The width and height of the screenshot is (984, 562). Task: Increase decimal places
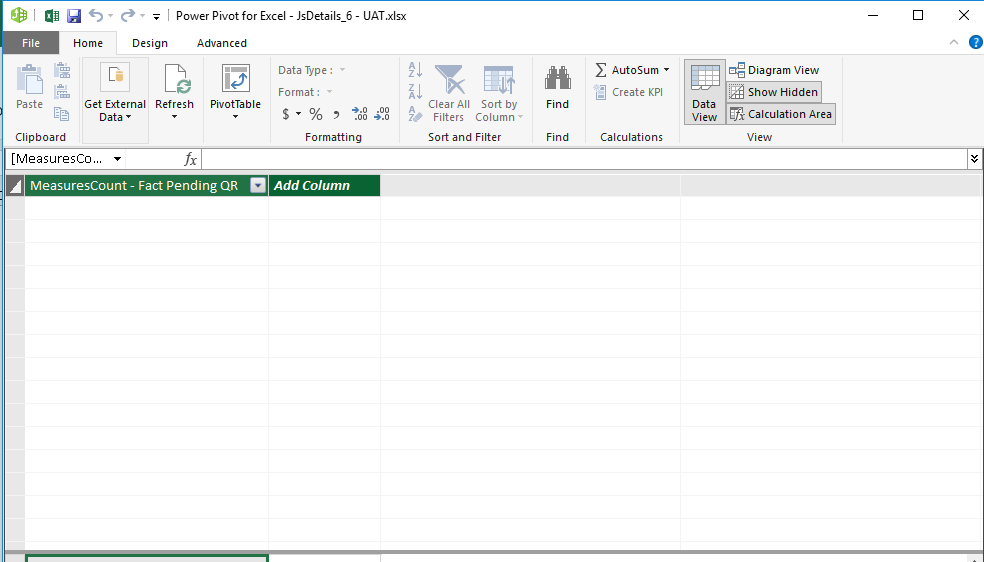360,114
